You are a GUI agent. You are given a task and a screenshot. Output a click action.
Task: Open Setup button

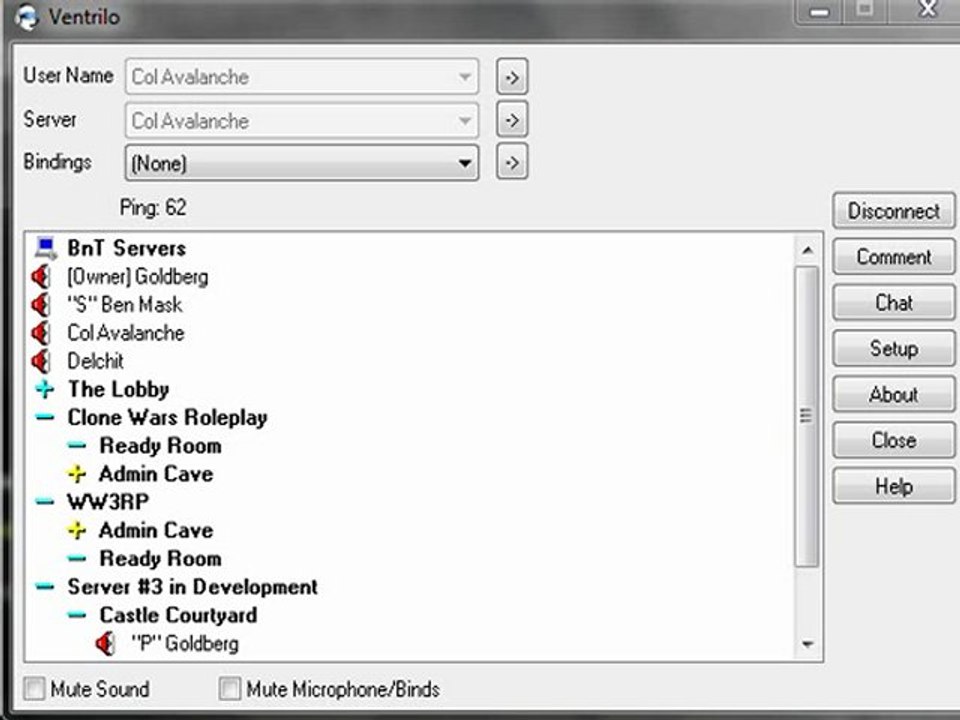point(893,348)
